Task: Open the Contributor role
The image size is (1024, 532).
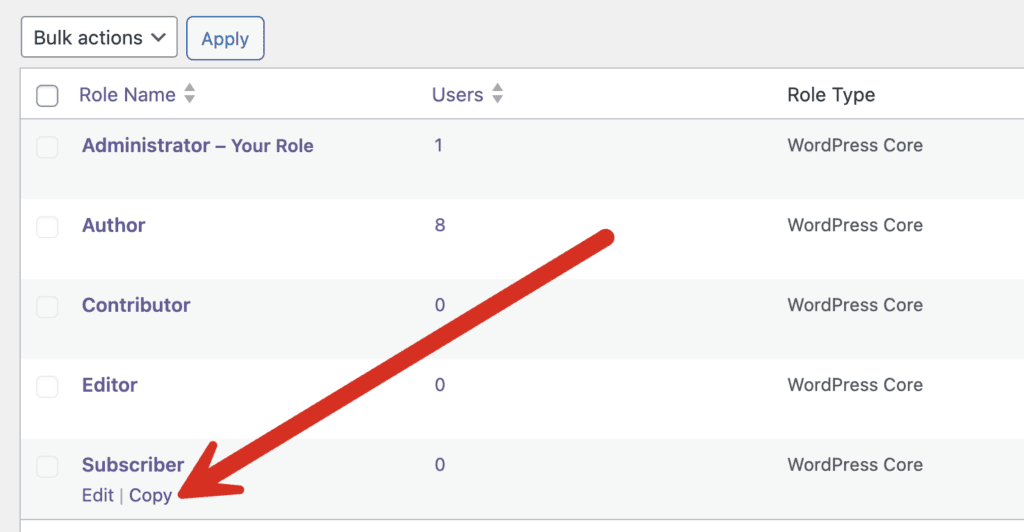Action: pyautogui.click(x=136, y=306)
